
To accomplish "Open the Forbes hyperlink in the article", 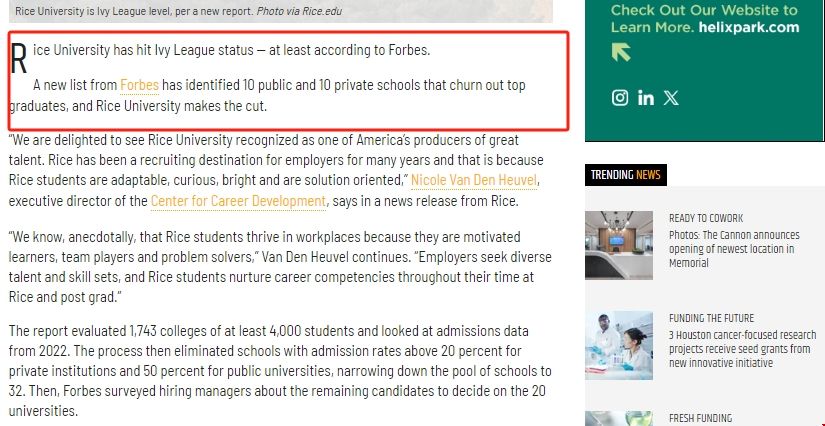I will 139,86.
